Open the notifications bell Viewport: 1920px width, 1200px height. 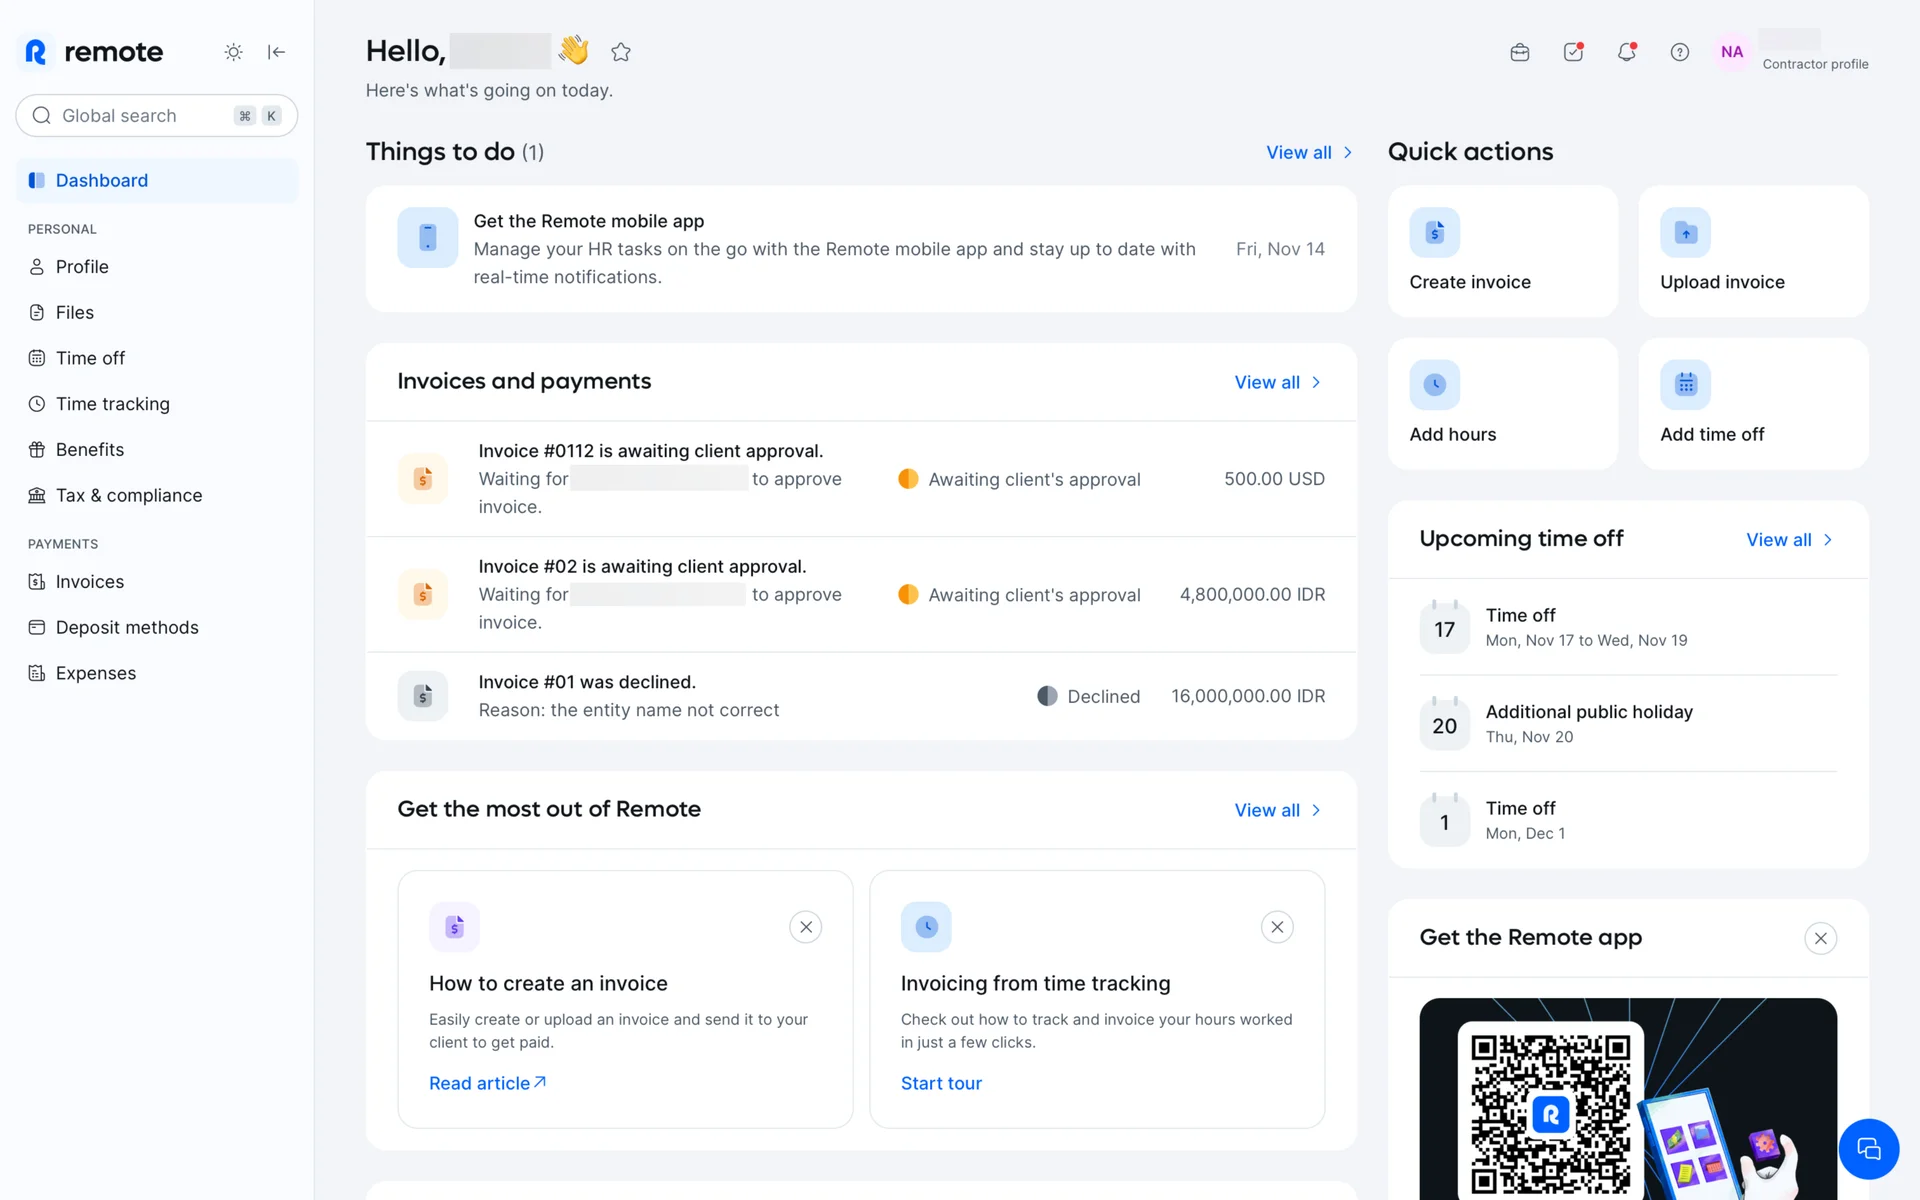[1626, 52]
